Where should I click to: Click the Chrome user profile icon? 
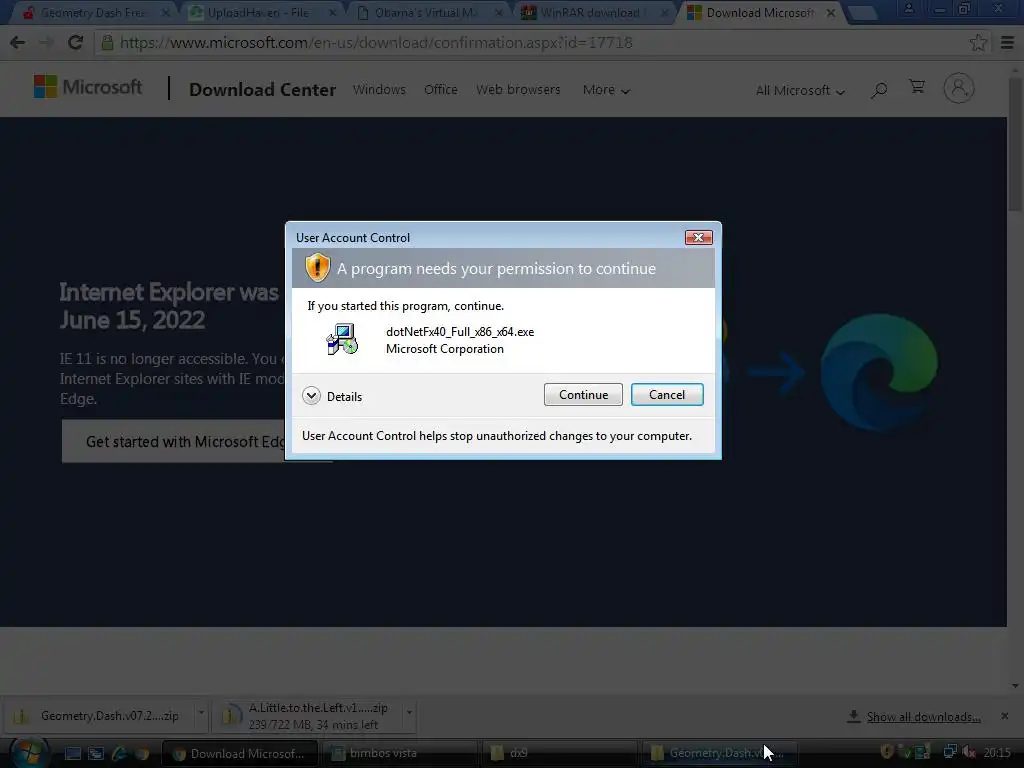908,9
